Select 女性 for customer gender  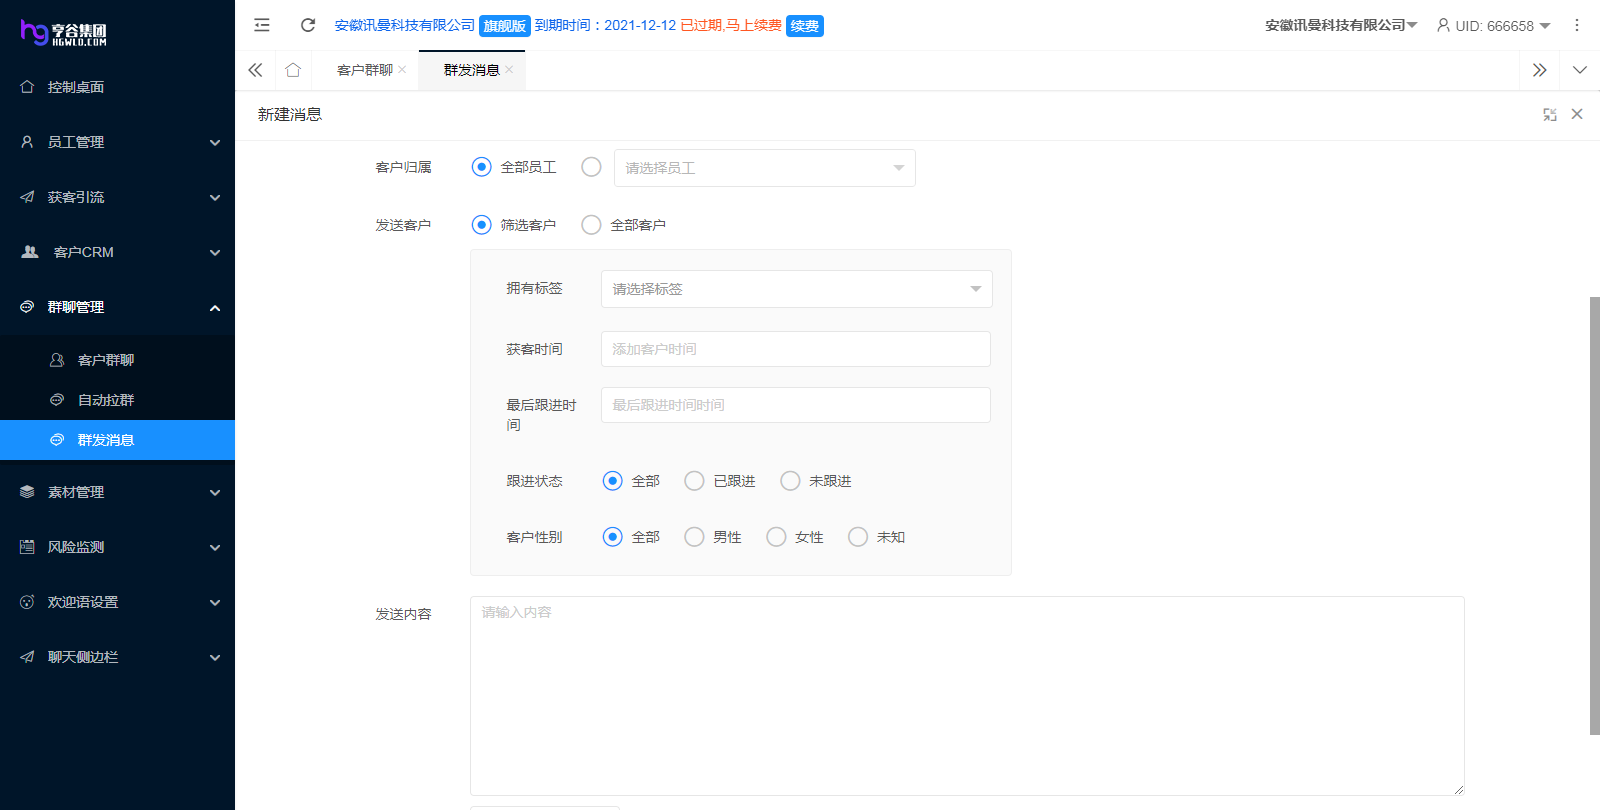[x=777, y=537]
